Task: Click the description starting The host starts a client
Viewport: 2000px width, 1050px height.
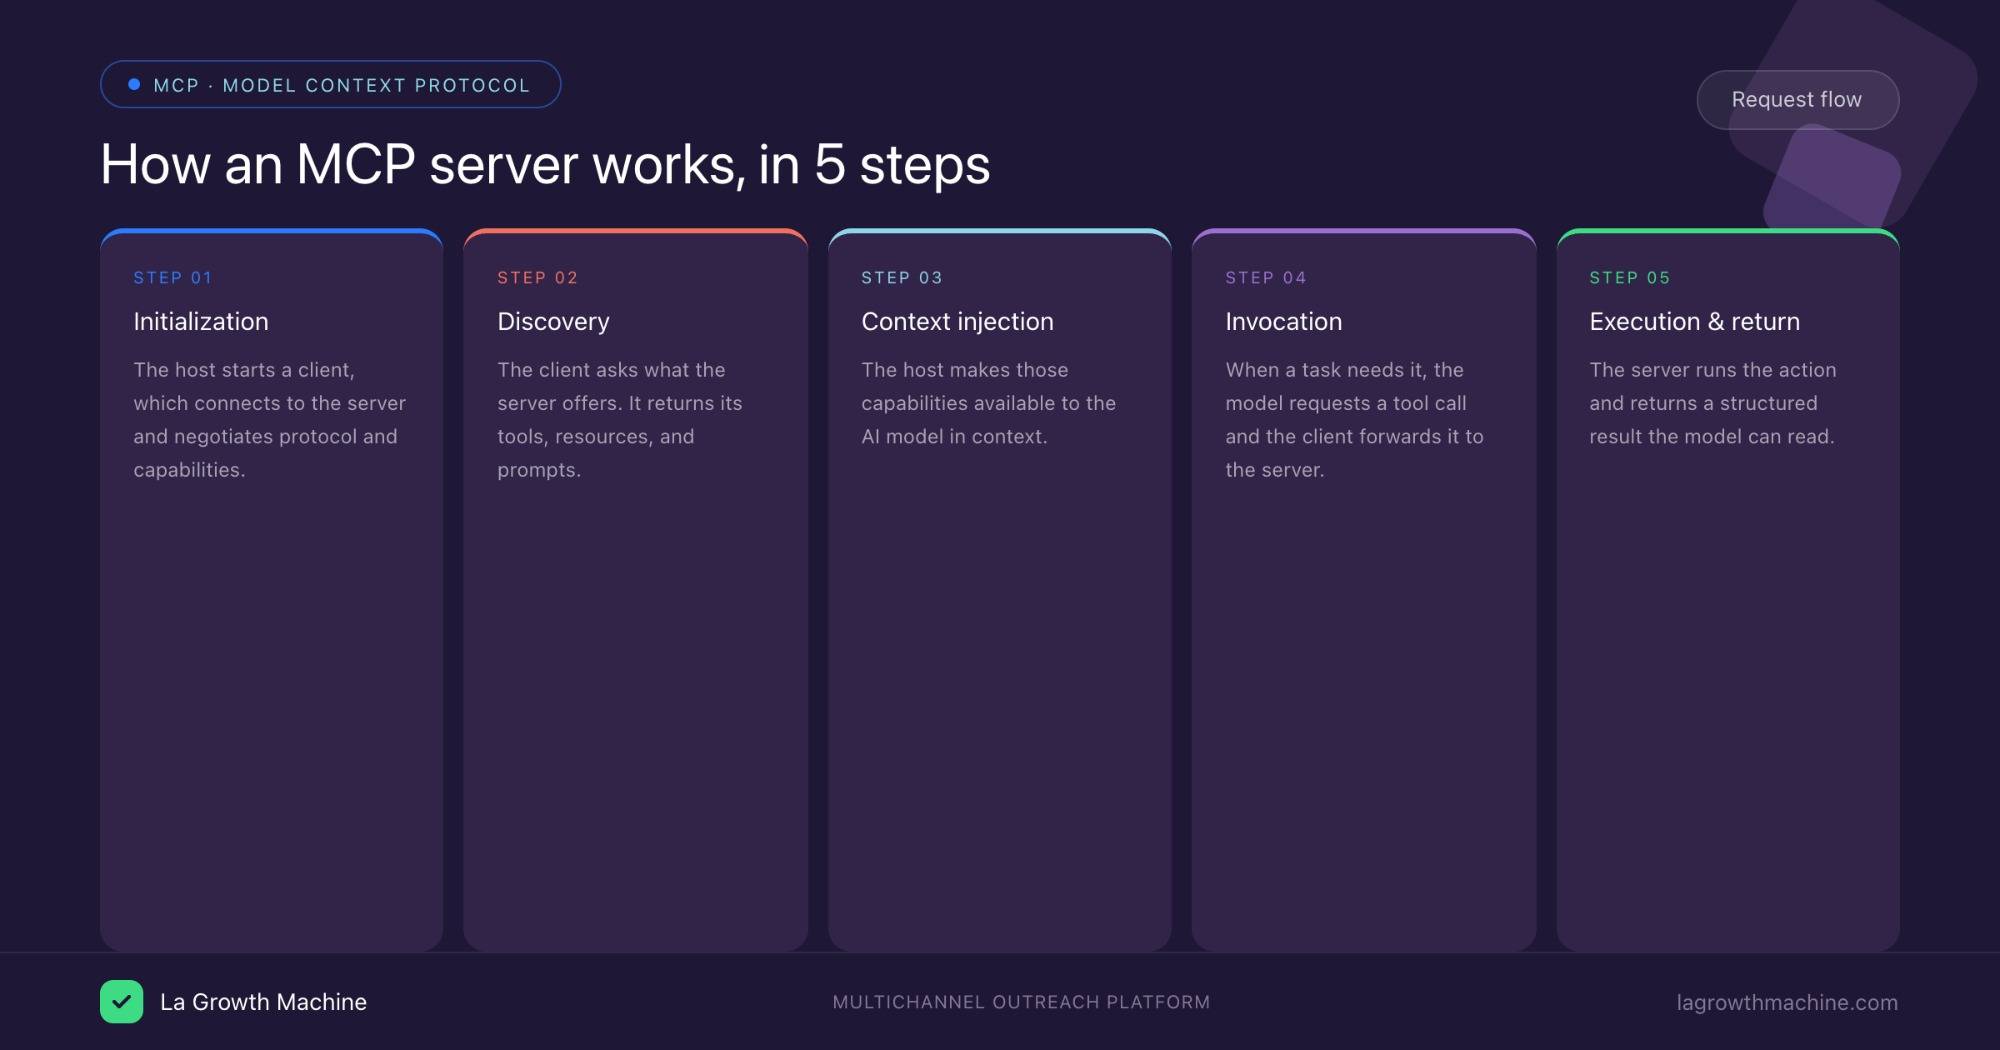Action: 270,420
